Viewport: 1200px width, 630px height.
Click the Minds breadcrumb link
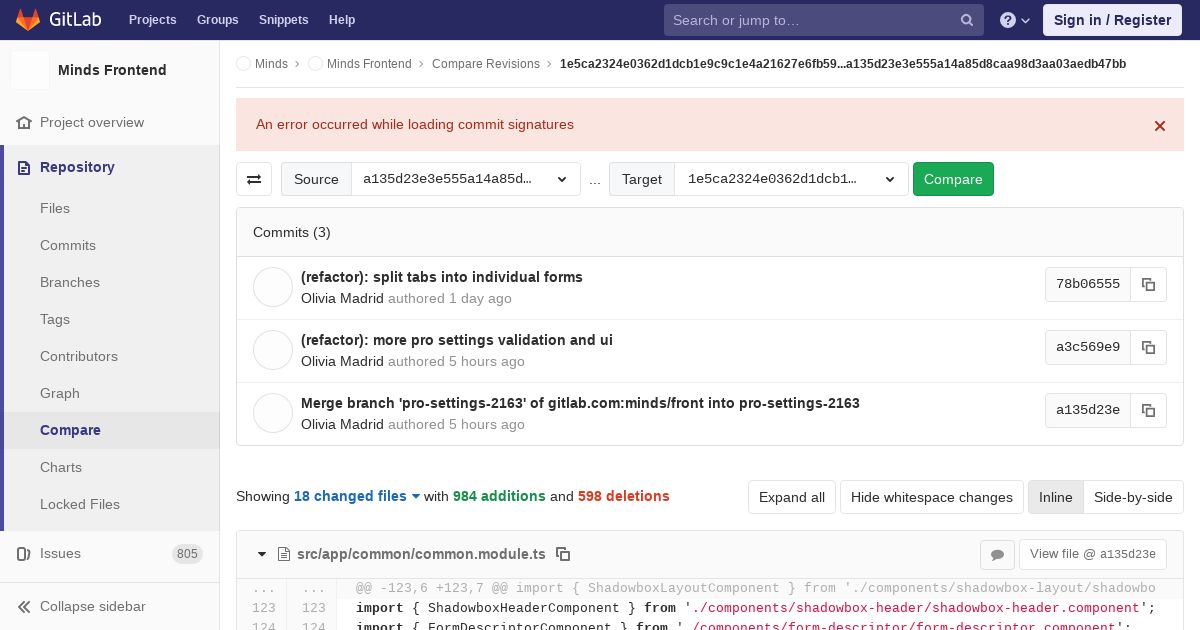coord(271,64)
